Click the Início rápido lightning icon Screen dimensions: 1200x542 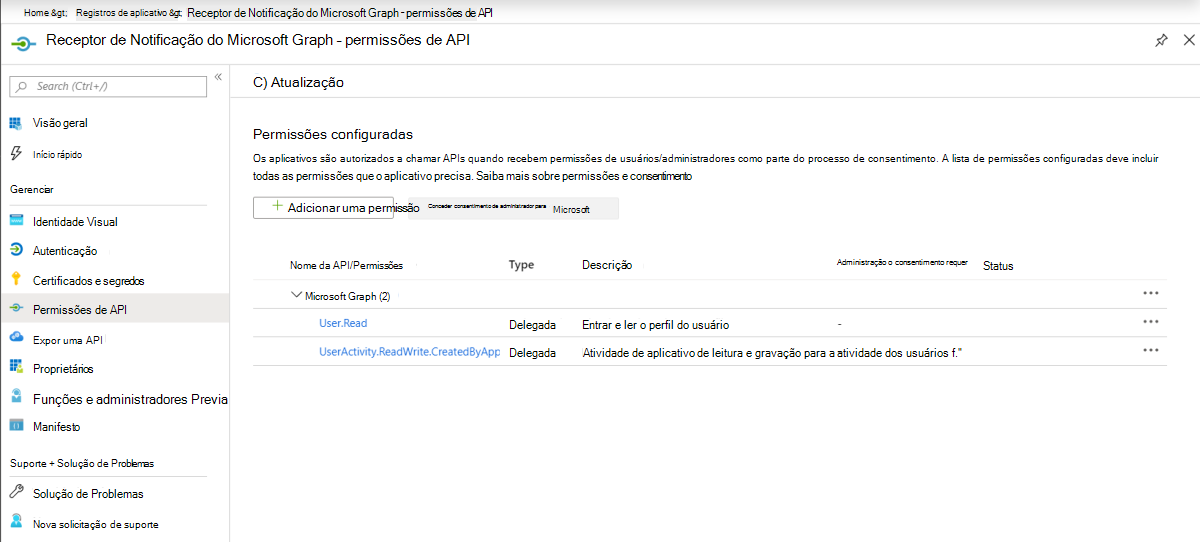(x=16, y=154)
